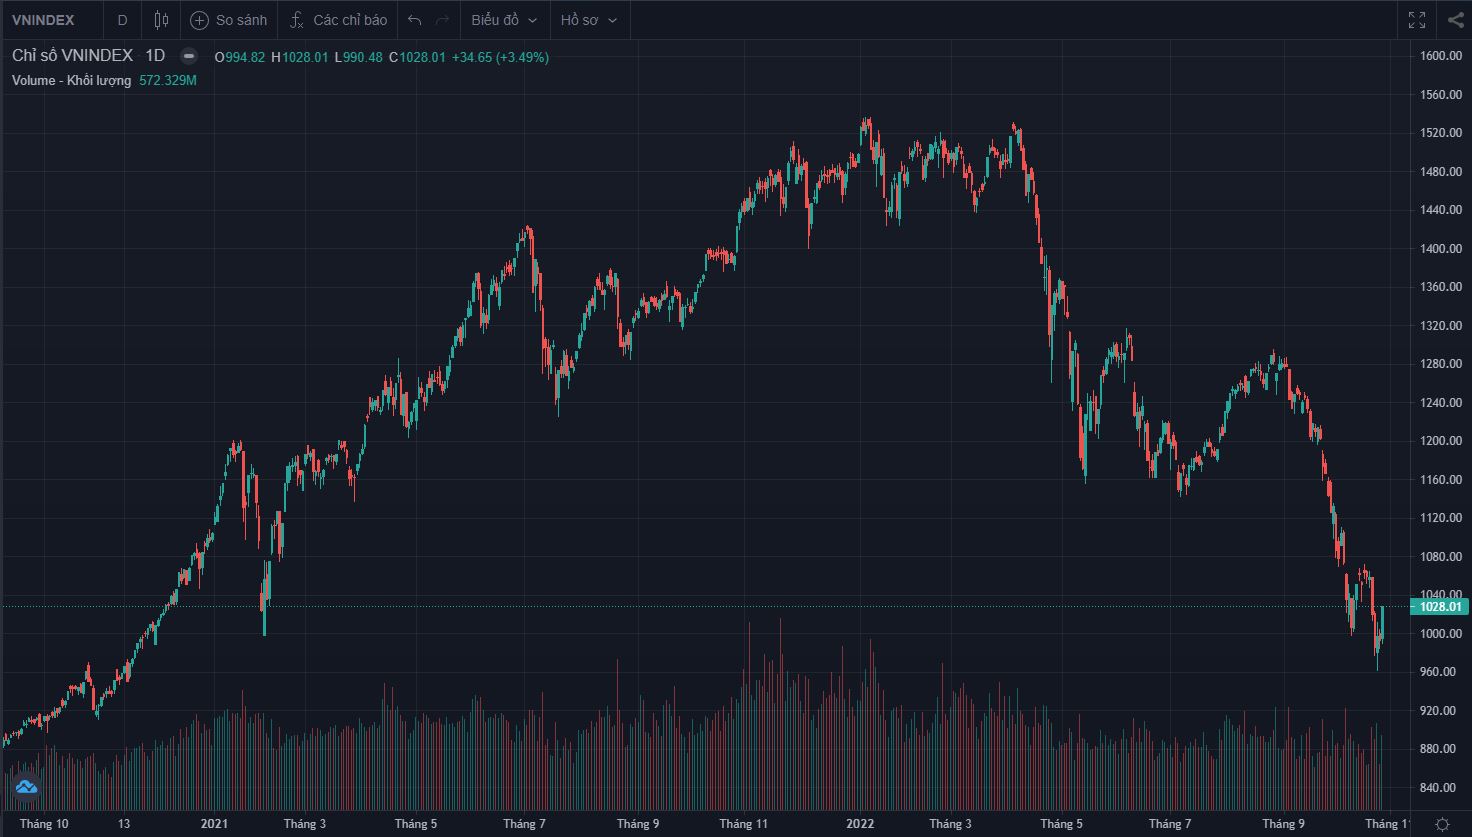Open the candlestick chart style picker
The image size is (1472, 837).
162,20
